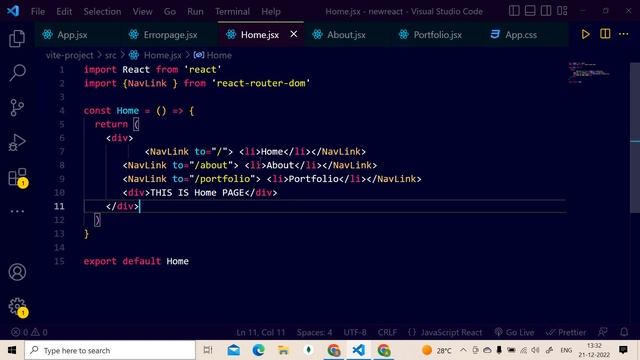Open the Run and Debug view
The height and width of the screenshot is (360, 640).
pos(17,142)
